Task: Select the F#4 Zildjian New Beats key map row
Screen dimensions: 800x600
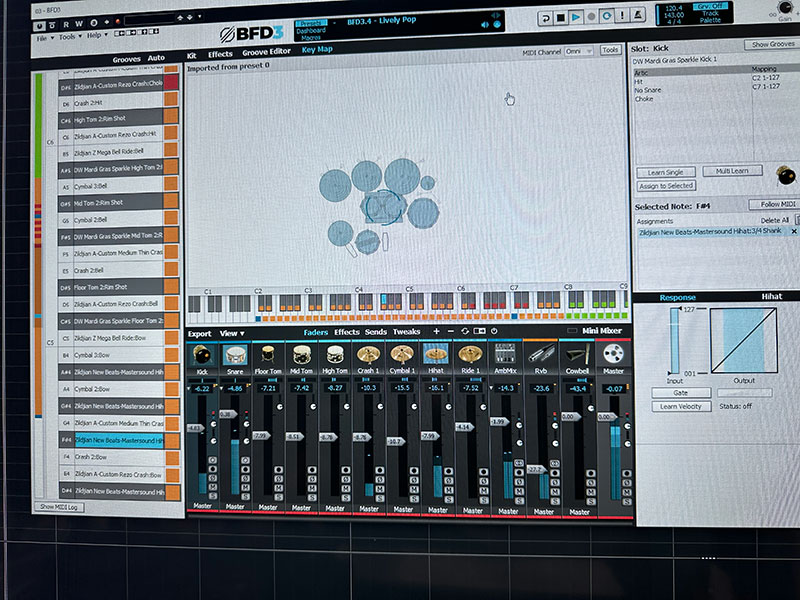Action: [119, 440]
